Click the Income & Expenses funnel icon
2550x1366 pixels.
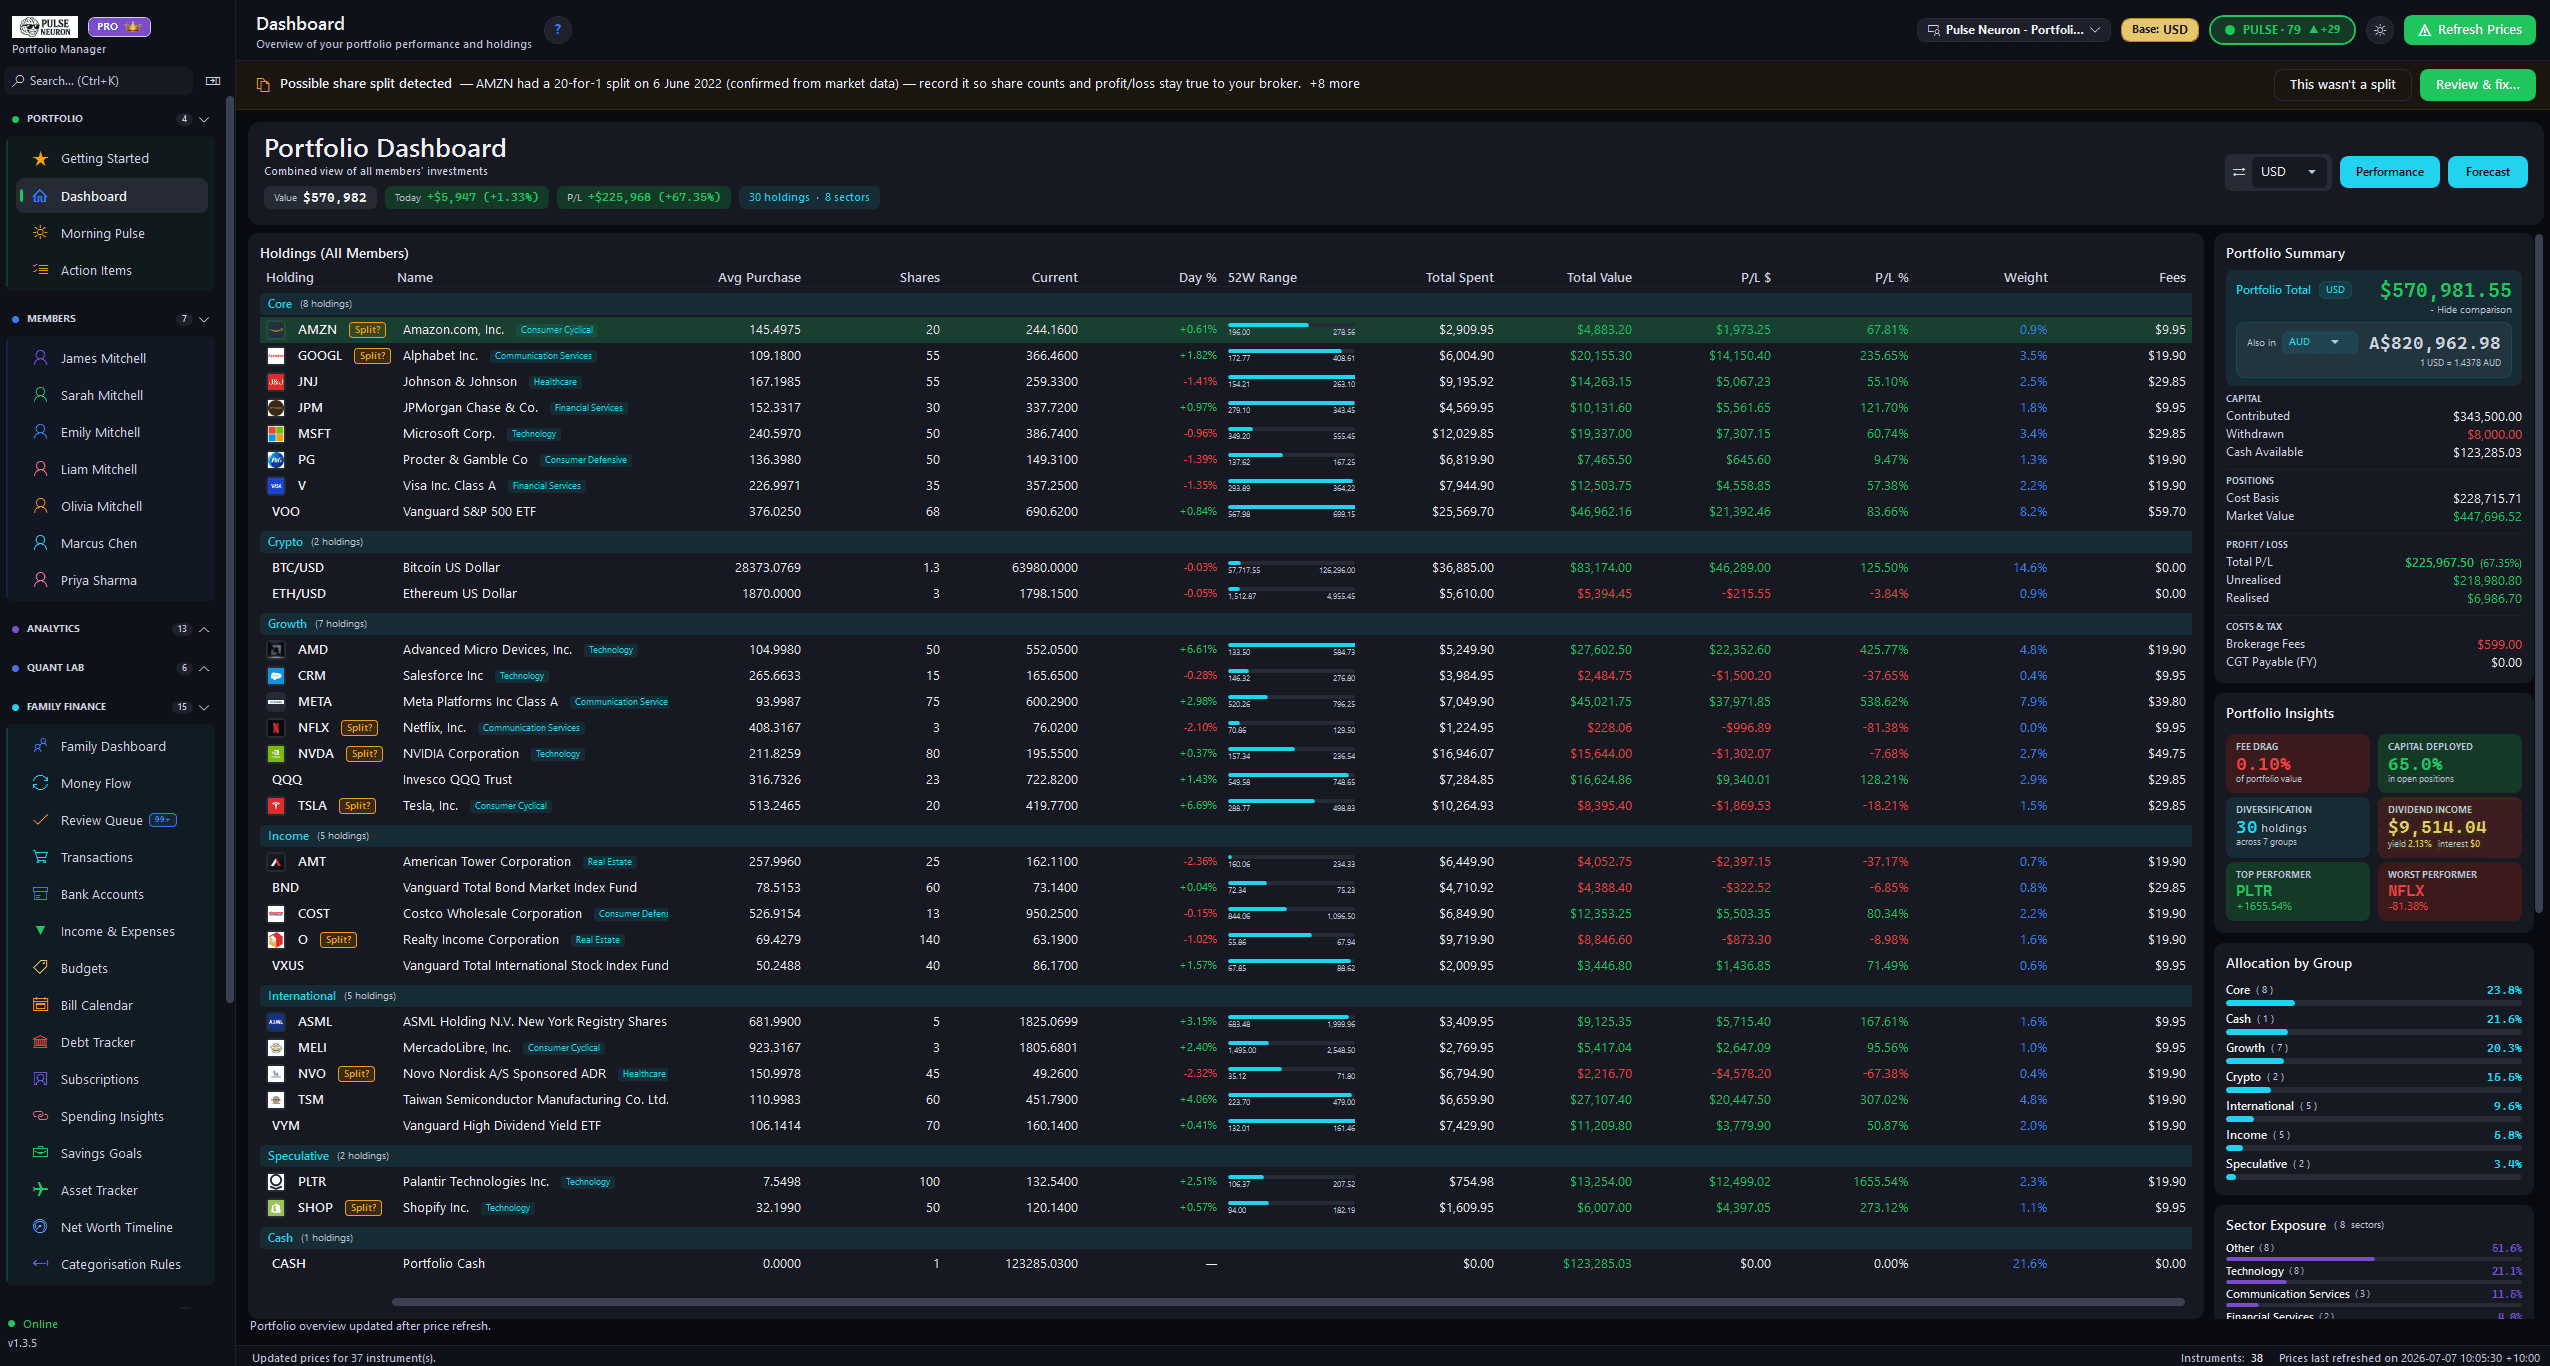pyautogui.click(x=41, y=931)
